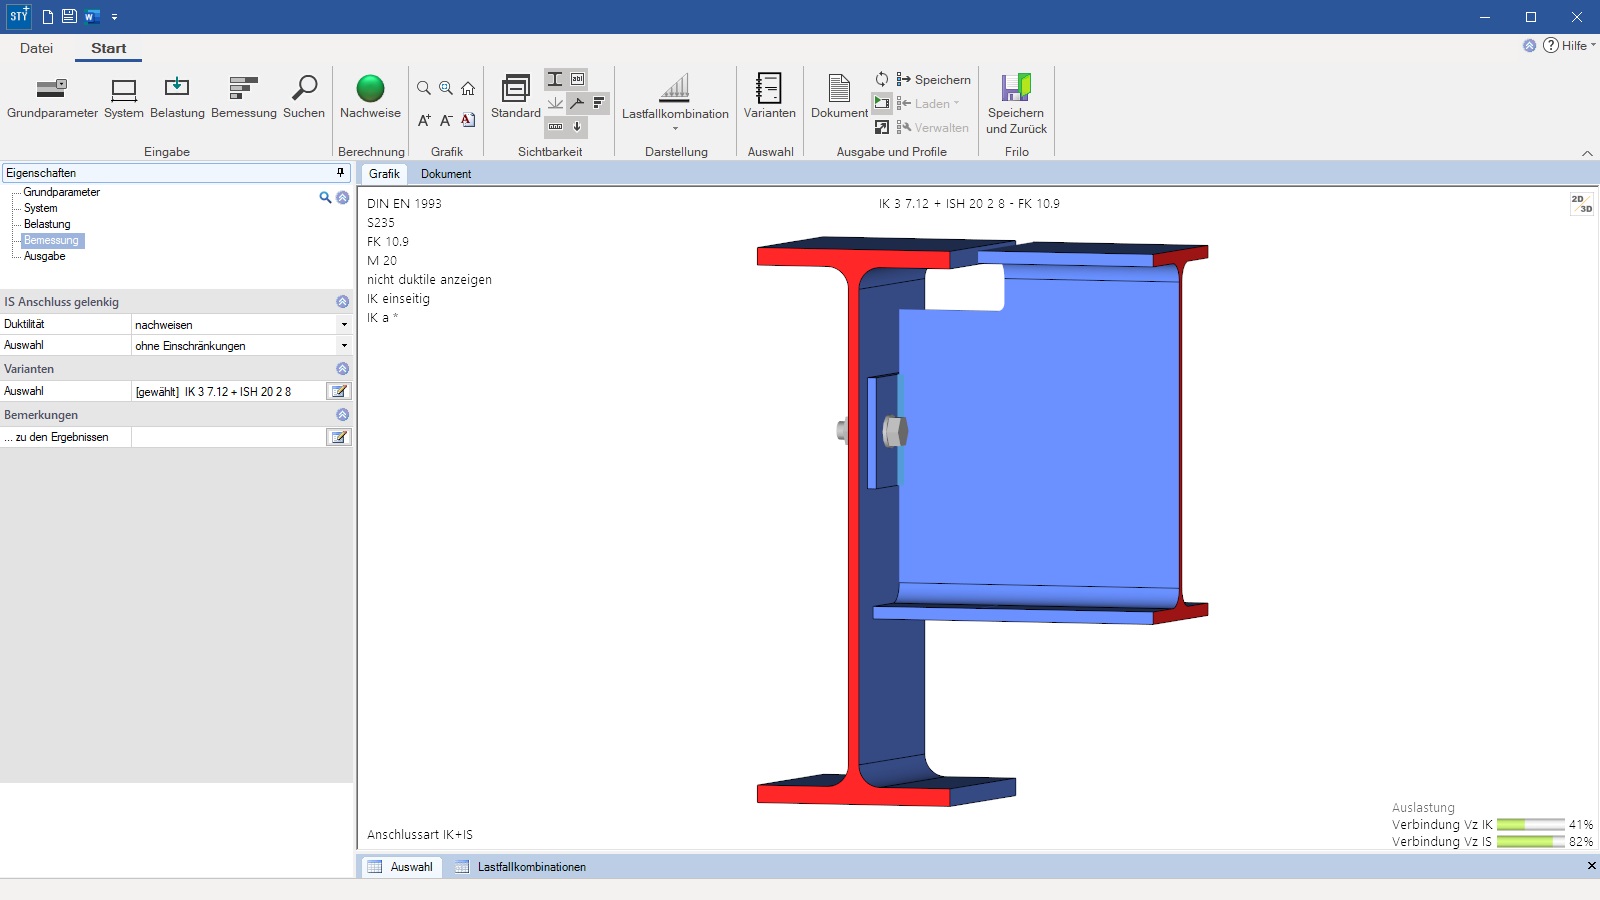Open the Suchen magnifier tool
The height and width of the screenshot is (900, 1600).
[x=304, y=89]
